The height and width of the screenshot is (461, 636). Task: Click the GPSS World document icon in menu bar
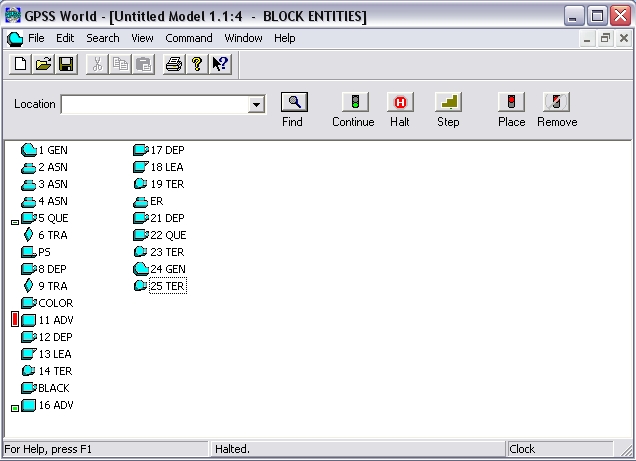tap(15, 39)
